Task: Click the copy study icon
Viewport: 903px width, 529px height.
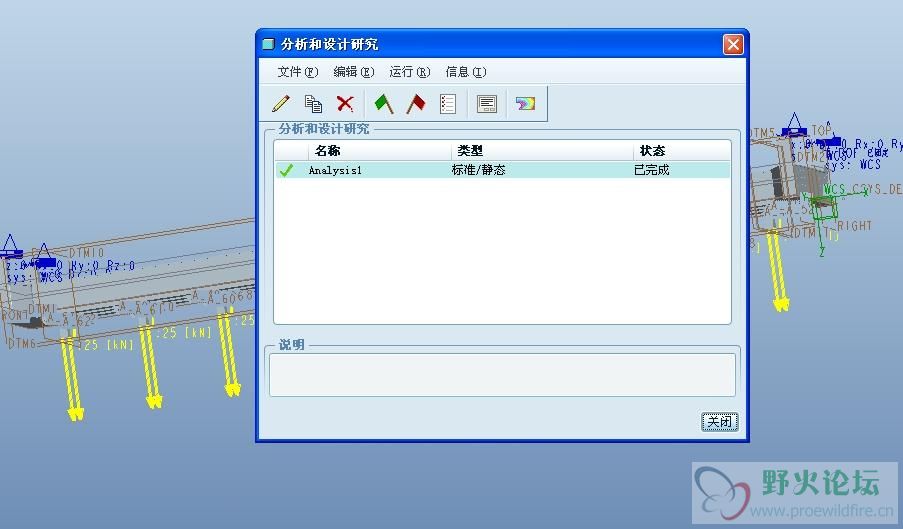Action: [313, 104]
